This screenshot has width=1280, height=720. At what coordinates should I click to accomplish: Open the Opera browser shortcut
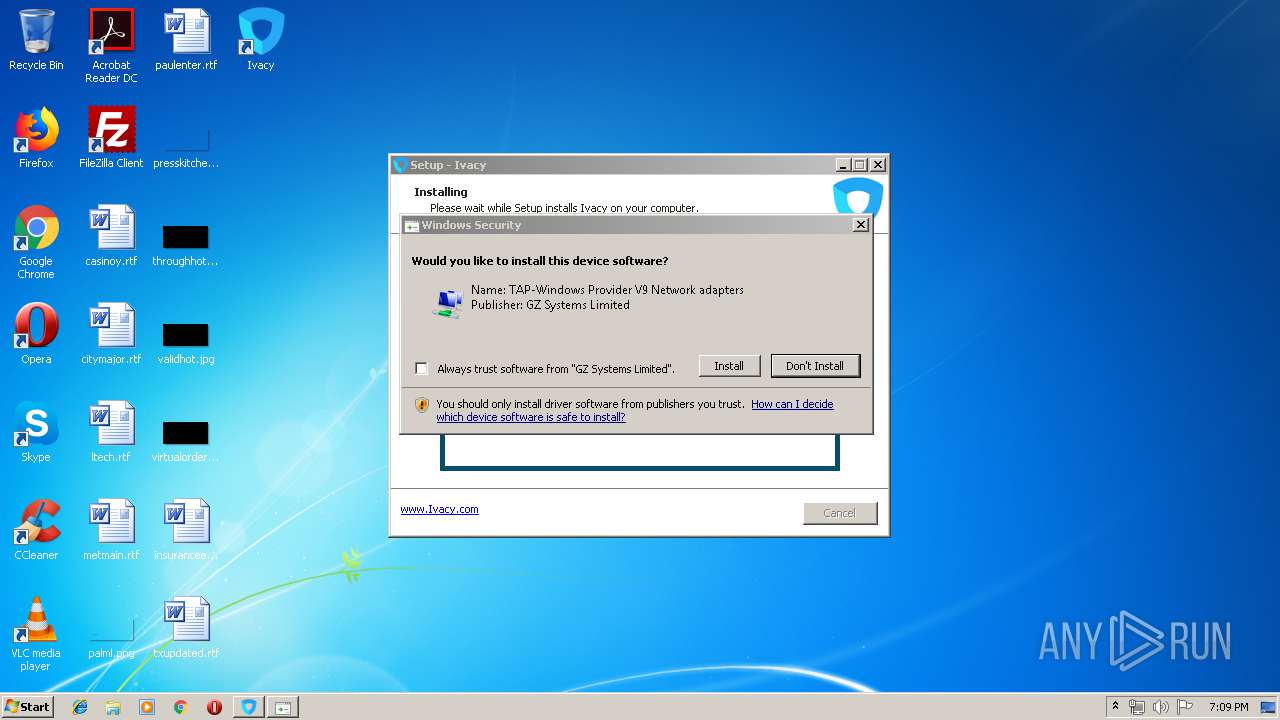(x=36, y=334)
